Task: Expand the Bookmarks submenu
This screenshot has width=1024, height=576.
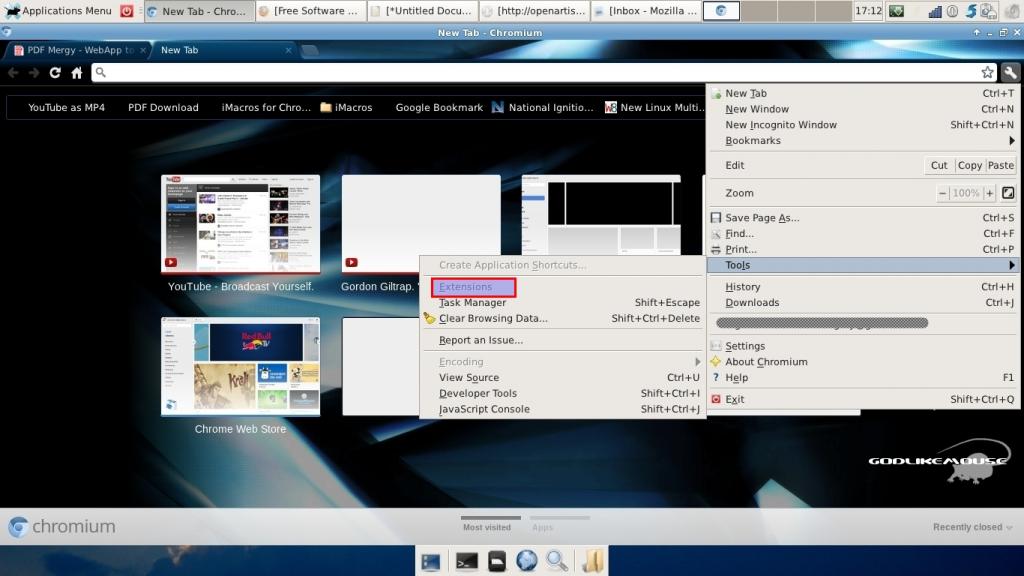Action: 862,140
